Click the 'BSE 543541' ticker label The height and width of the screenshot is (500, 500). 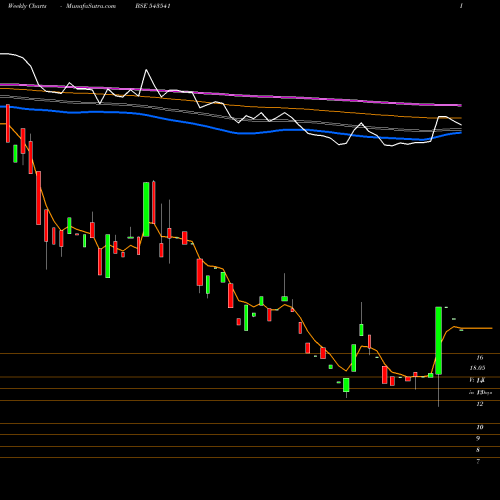point(153,6)
